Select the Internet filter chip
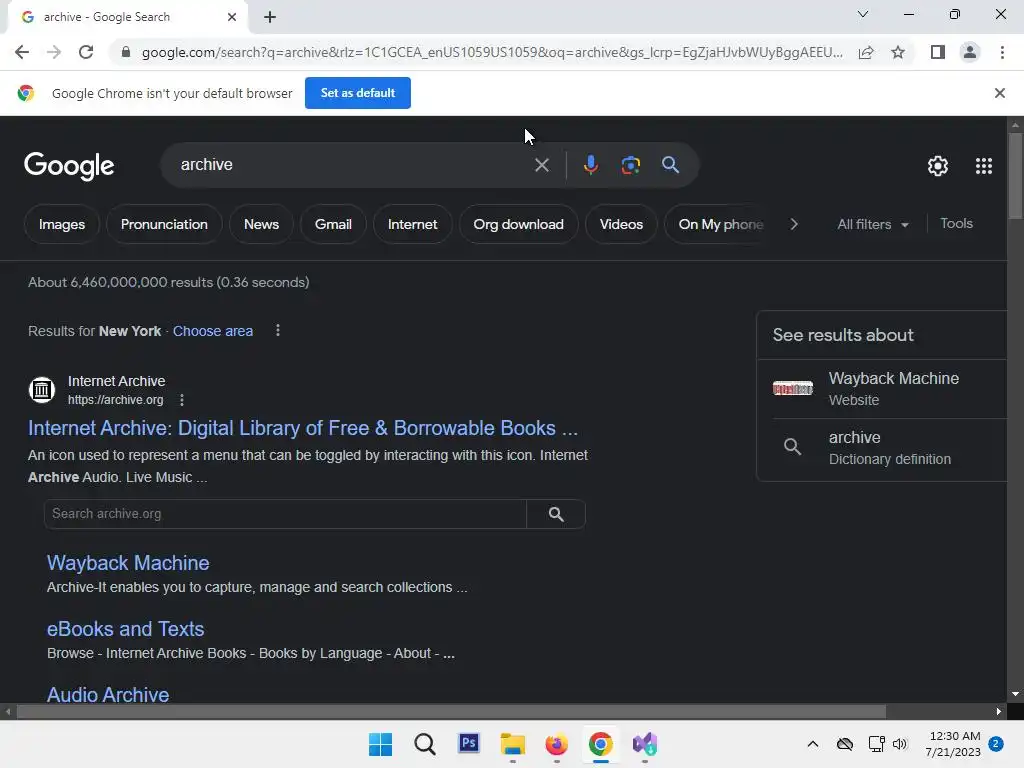The width and height of the screenshot is (1024, 768). pos(412,224)
